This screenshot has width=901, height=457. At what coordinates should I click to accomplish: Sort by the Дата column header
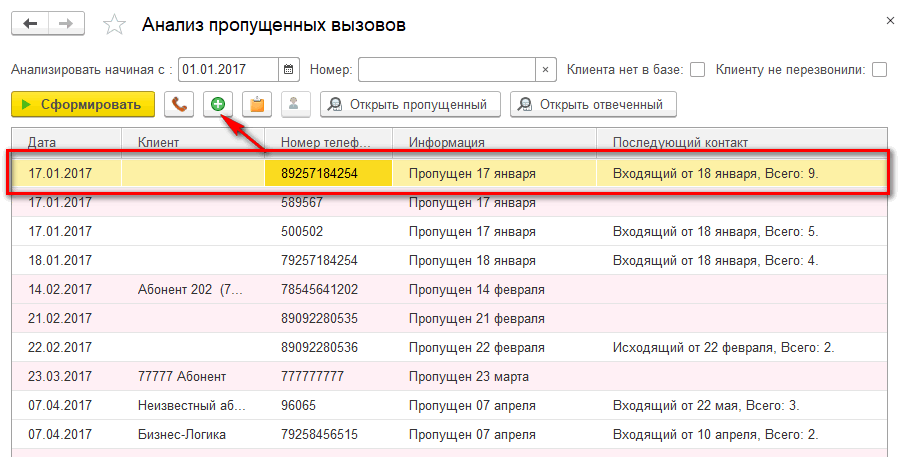pyautogui.click(x=65, y=142)
